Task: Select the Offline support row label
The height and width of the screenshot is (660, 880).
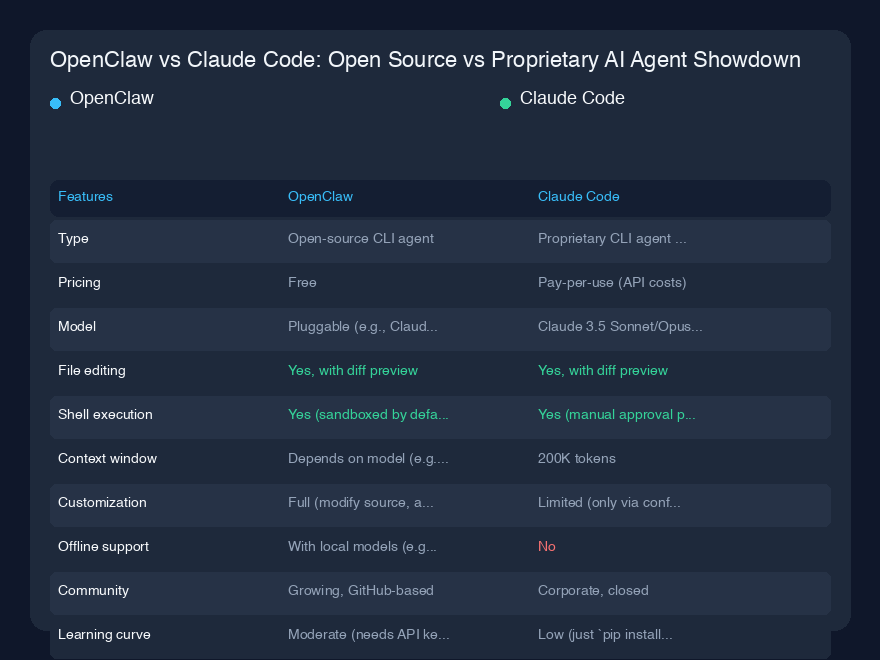Action: pyautogui.click(x=103, y=547)
